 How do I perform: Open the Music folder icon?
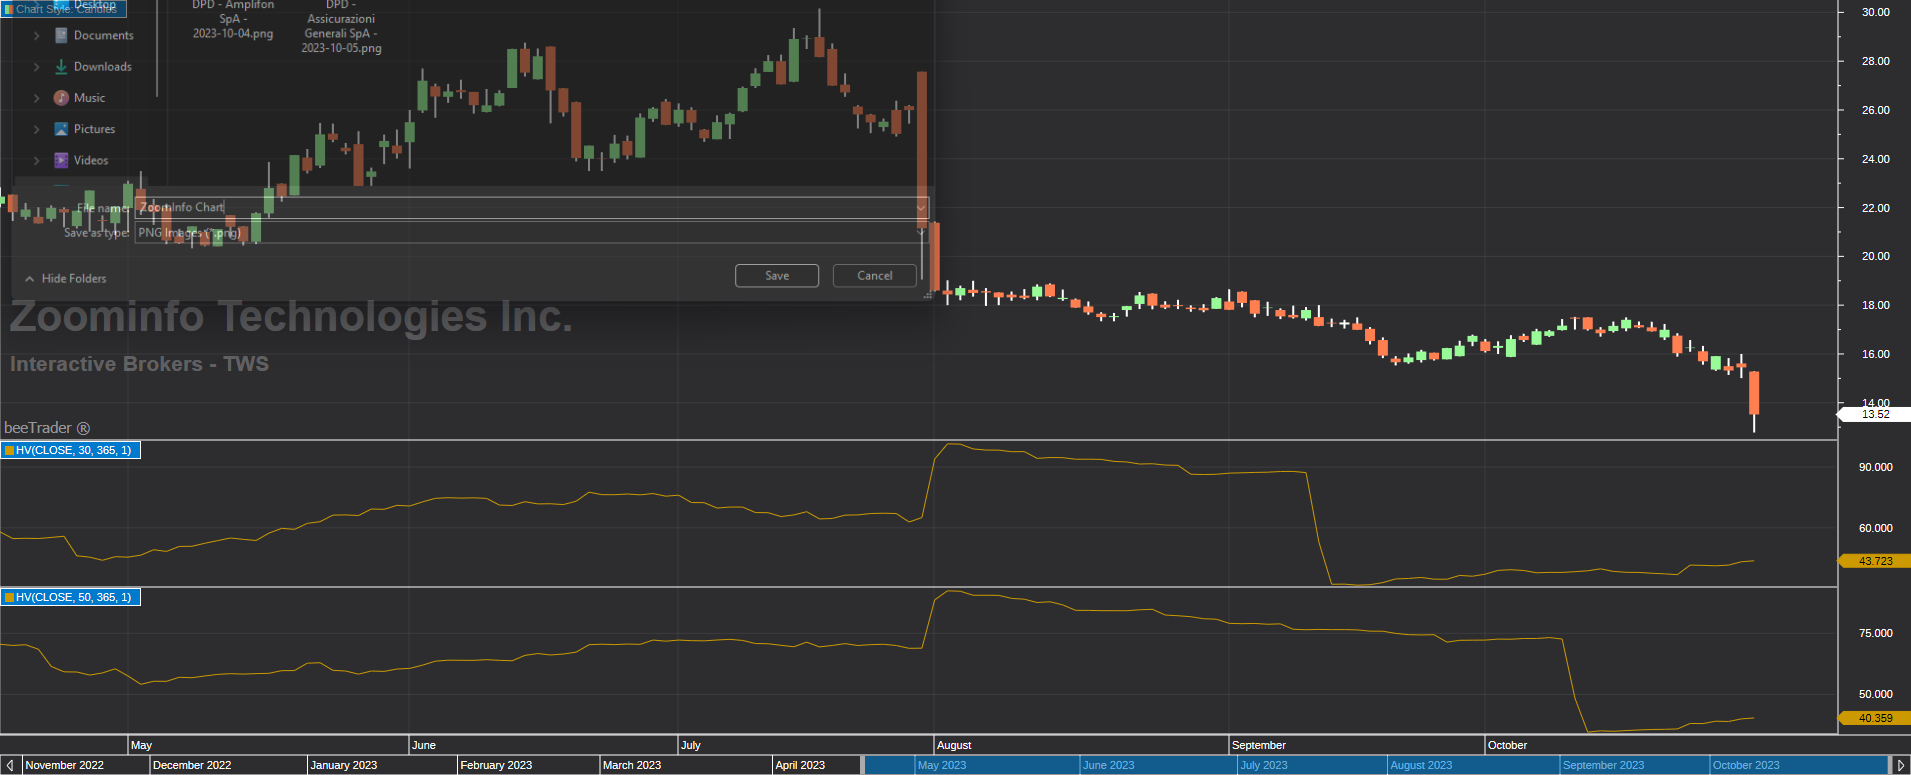[x=61, y=97]
